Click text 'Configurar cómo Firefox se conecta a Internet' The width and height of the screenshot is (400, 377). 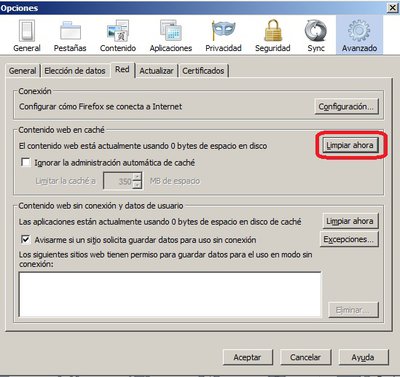tap(100, 107)
